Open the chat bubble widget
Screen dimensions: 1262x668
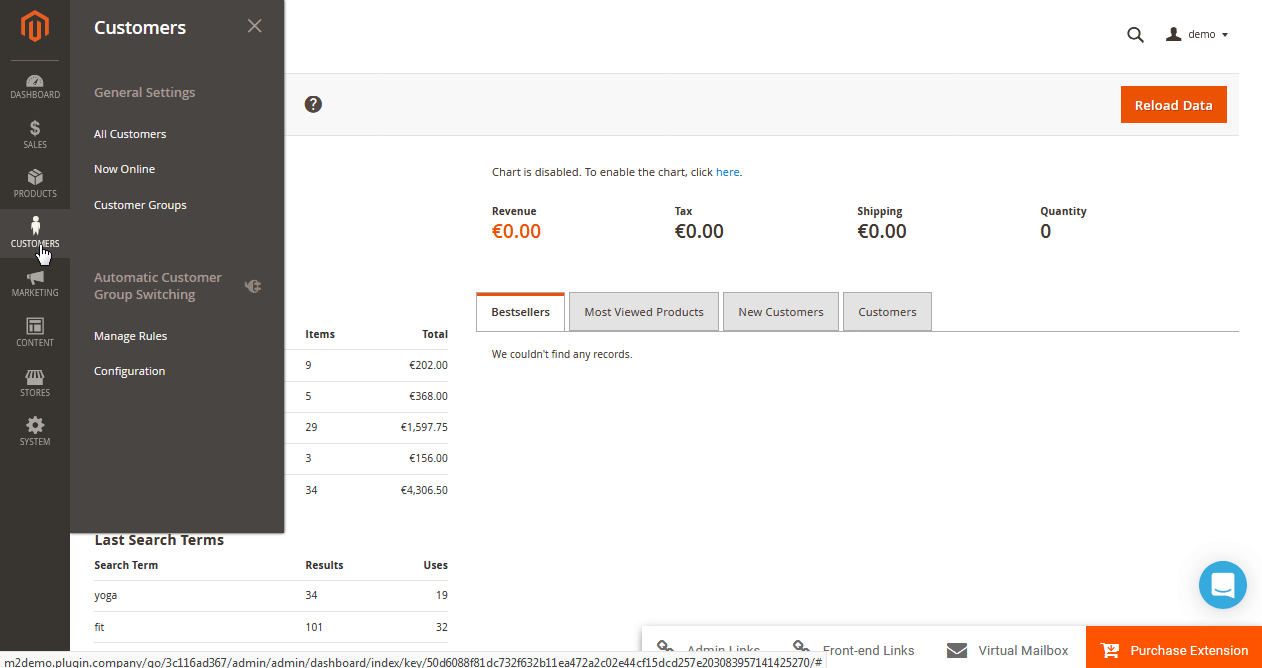[1222, 584]
